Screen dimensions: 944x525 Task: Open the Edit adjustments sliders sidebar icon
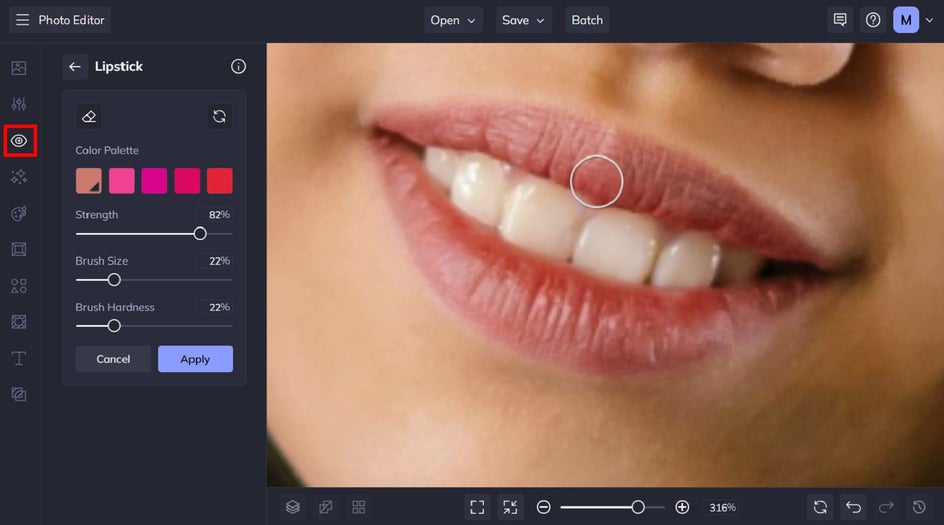(x=19, y=104)
